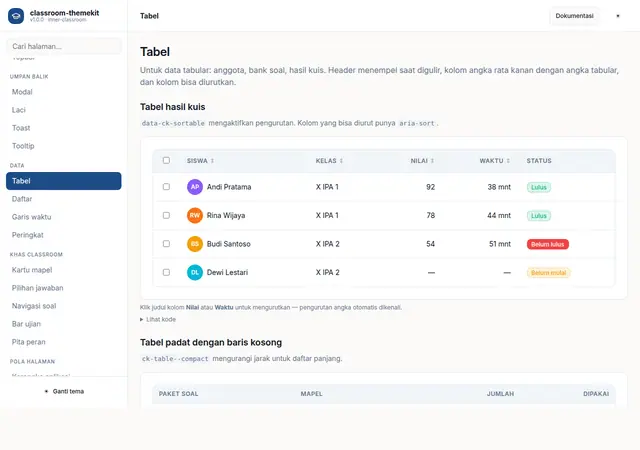Image resolution: width=640 pixels, height=450 pixels.
Task: Click Andi Pratama's AP avatar
Action: pos(195,187)
